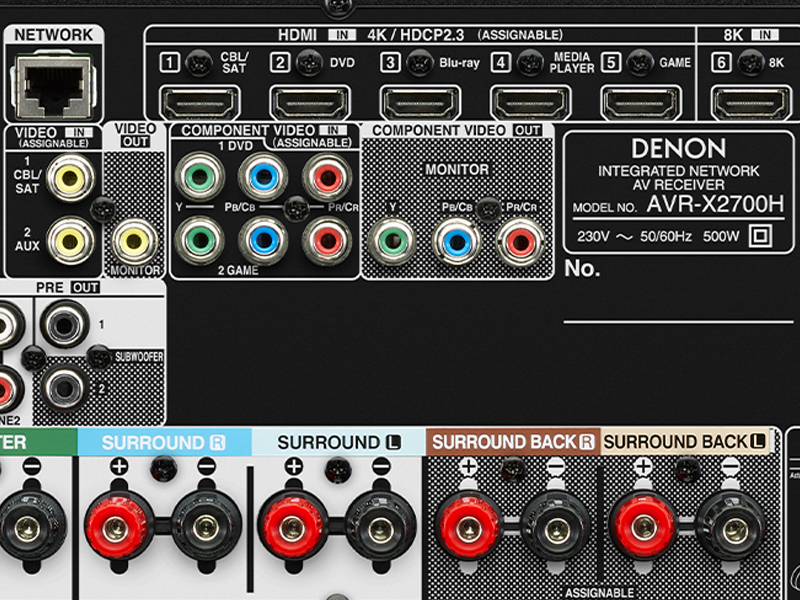Click the VIDEO OUT heading label
The height and width of the screenshot is (600, 800).
pyautogui.click(x=135, y=135)
